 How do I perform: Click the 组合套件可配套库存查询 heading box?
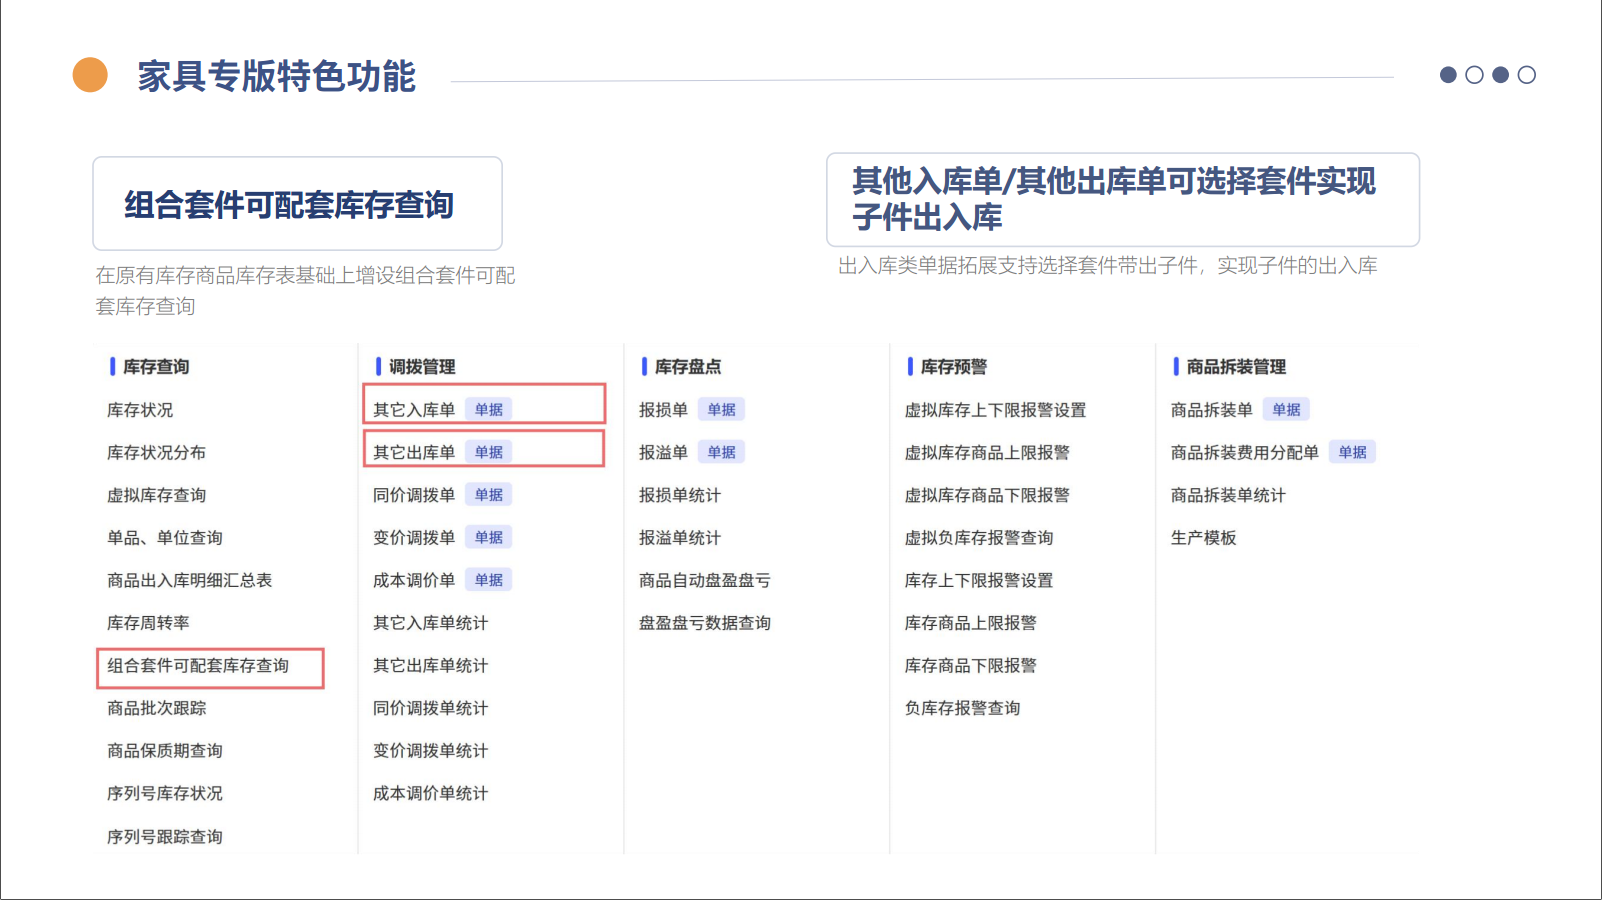(297, 204)
